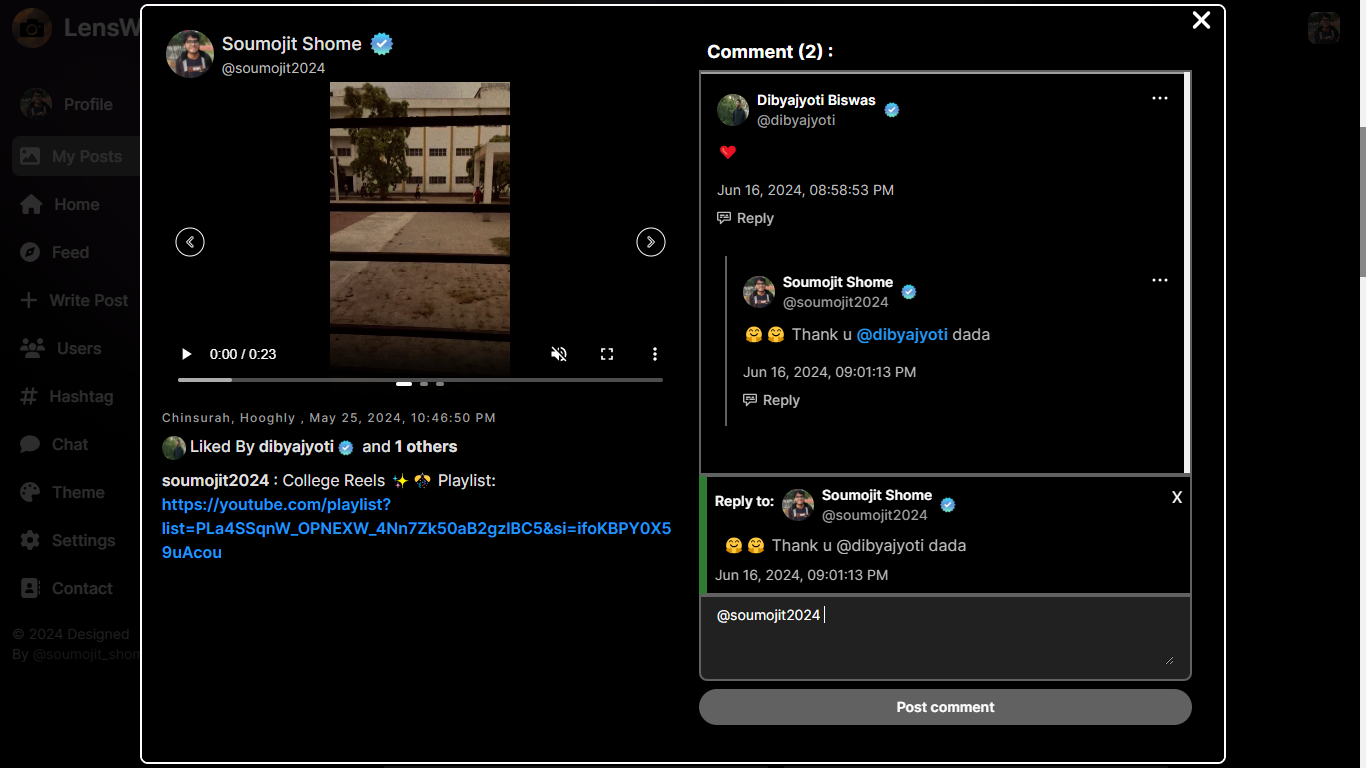This screenshot has width=1366, height=768.
Task: Open Profile in the sidebar
Action: click(x=76, y=104)
